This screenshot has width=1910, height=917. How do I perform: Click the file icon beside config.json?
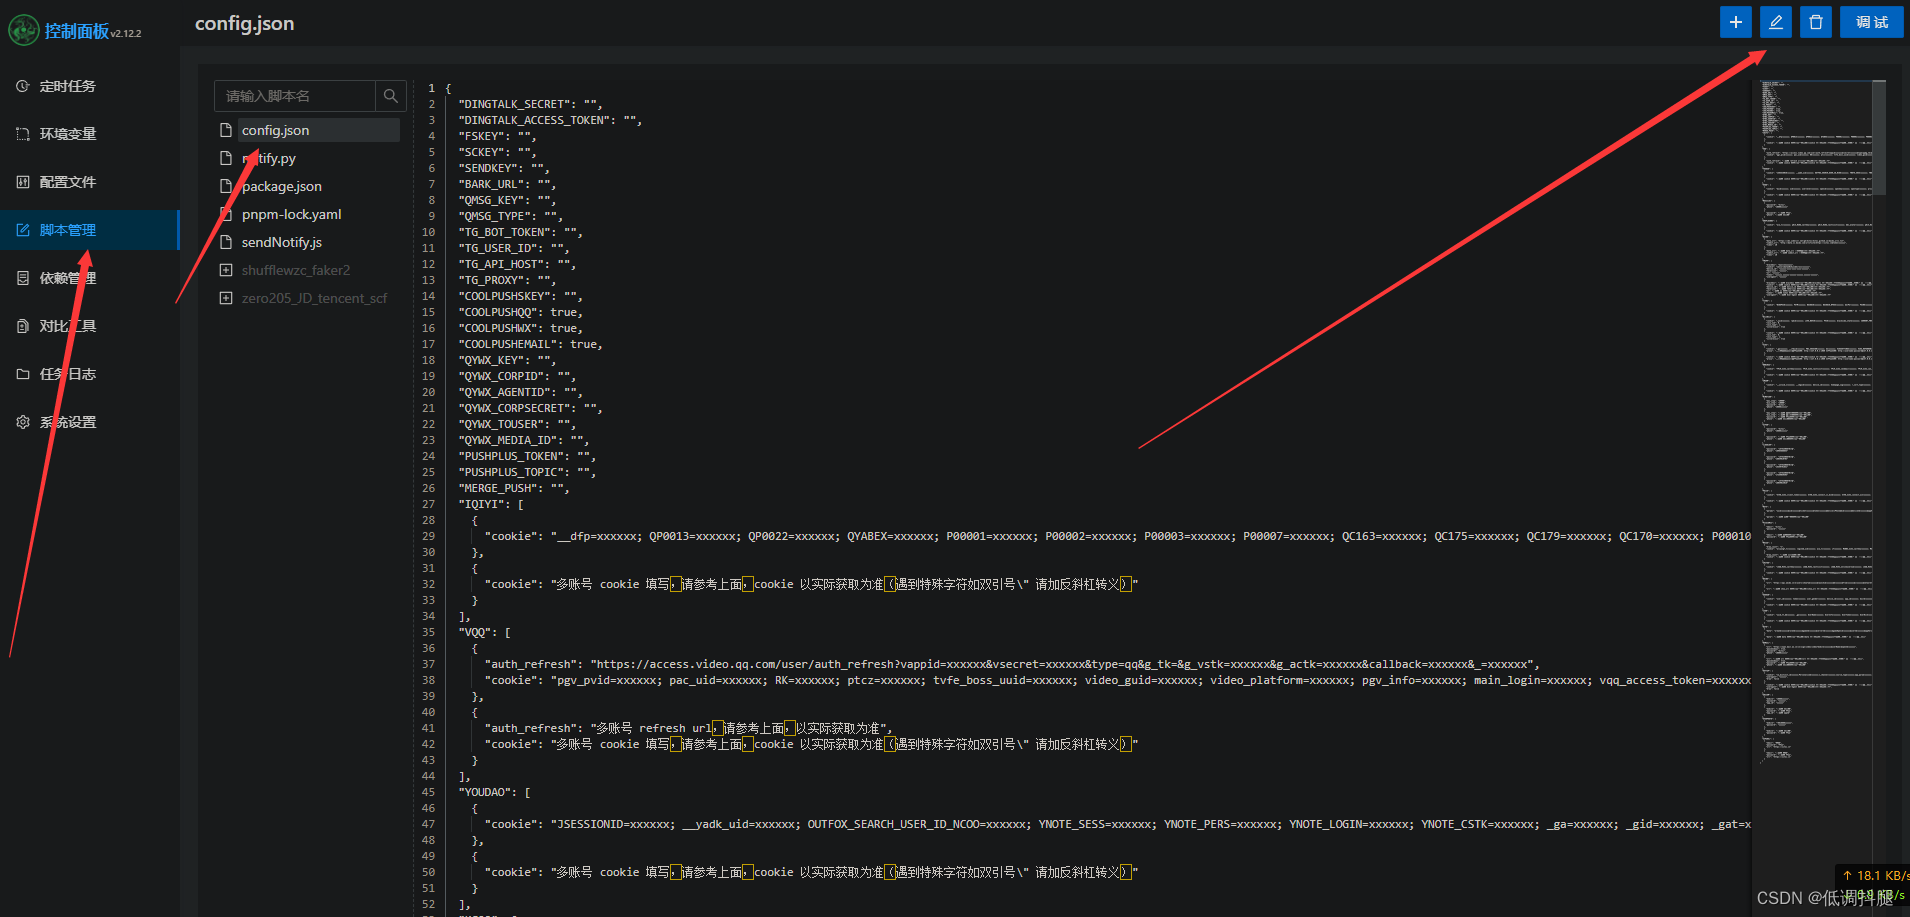[x=226, y=130]
